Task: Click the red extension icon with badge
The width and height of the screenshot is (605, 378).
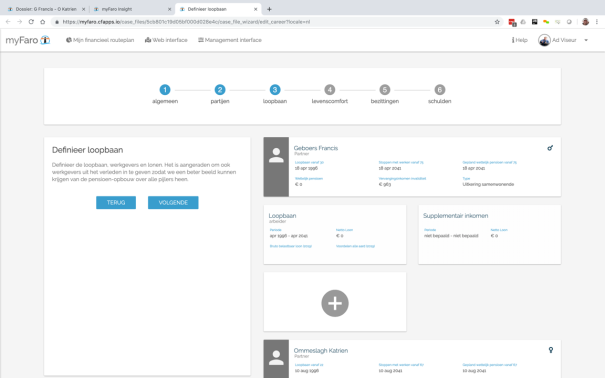Action: 512,22
